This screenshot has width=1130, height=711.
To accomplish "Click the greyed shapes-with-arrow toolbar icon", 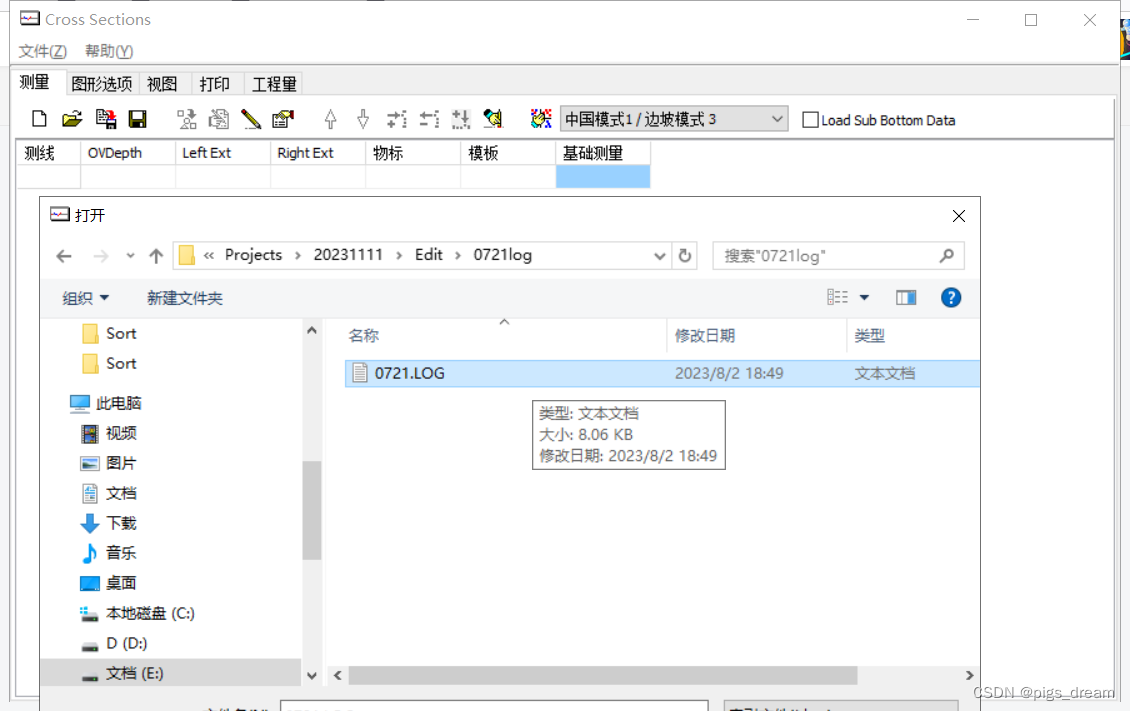I will pyautogui.click(x=187, y=119).
